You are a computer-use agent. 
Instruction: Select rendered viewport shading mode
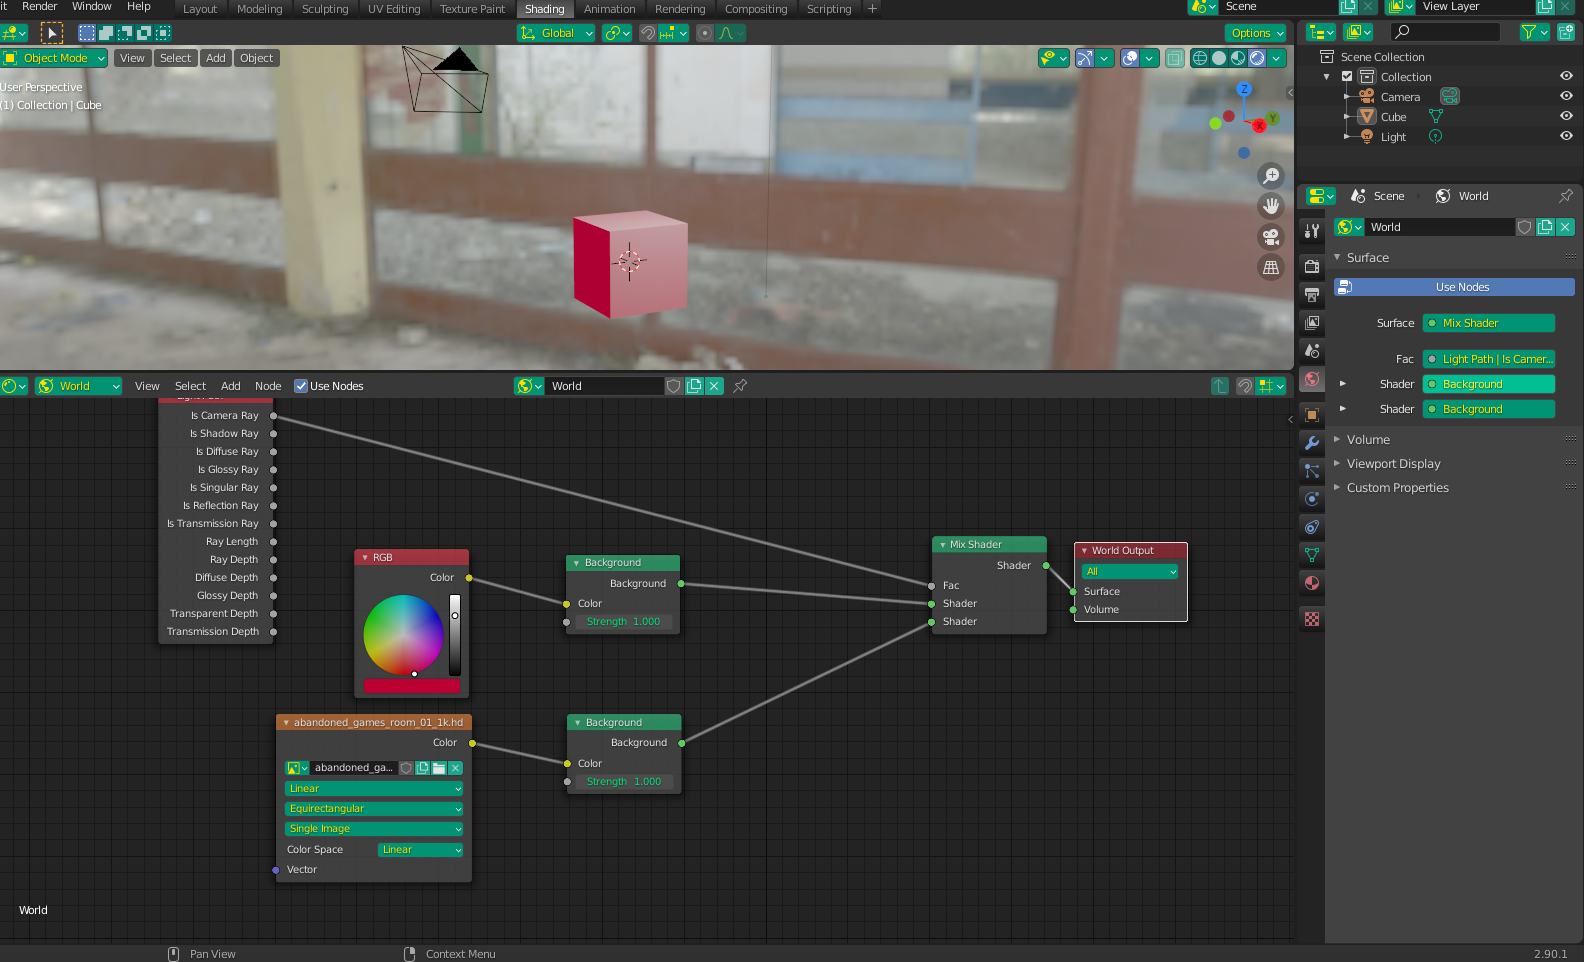point(1257,58)
